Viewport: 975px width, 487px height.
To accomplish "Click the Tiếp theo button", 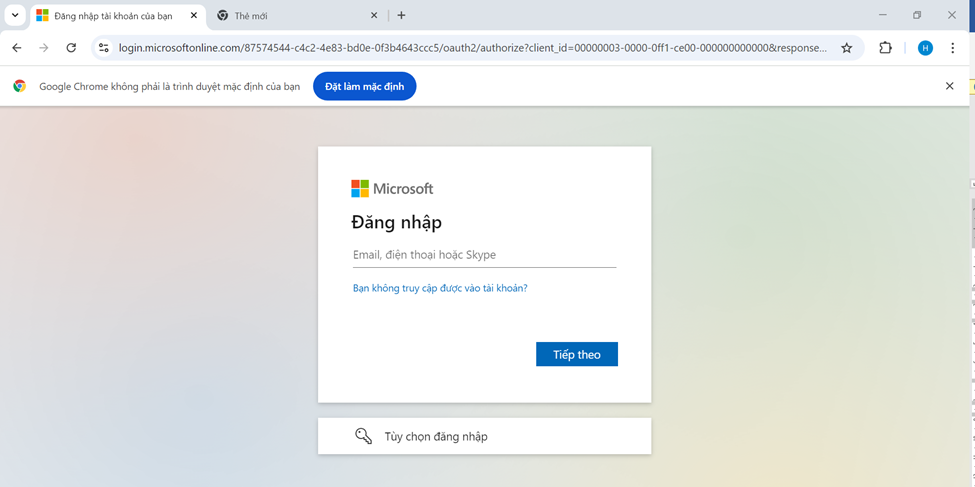I will coord(576,354).
